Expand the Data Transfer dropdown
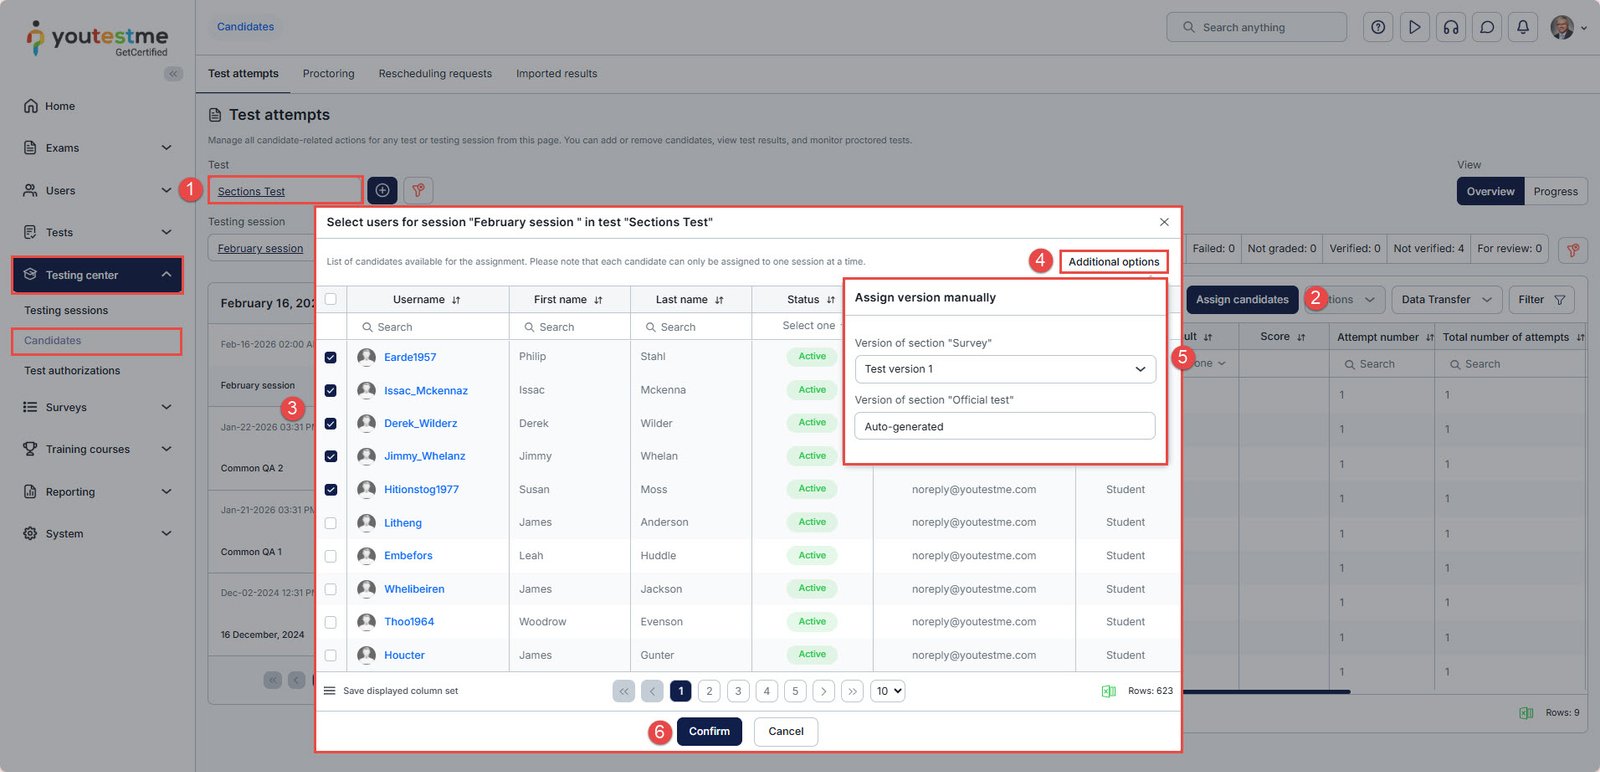Screen dimensions: 1600x772 pyautogui.click(x=1446, y=299)
